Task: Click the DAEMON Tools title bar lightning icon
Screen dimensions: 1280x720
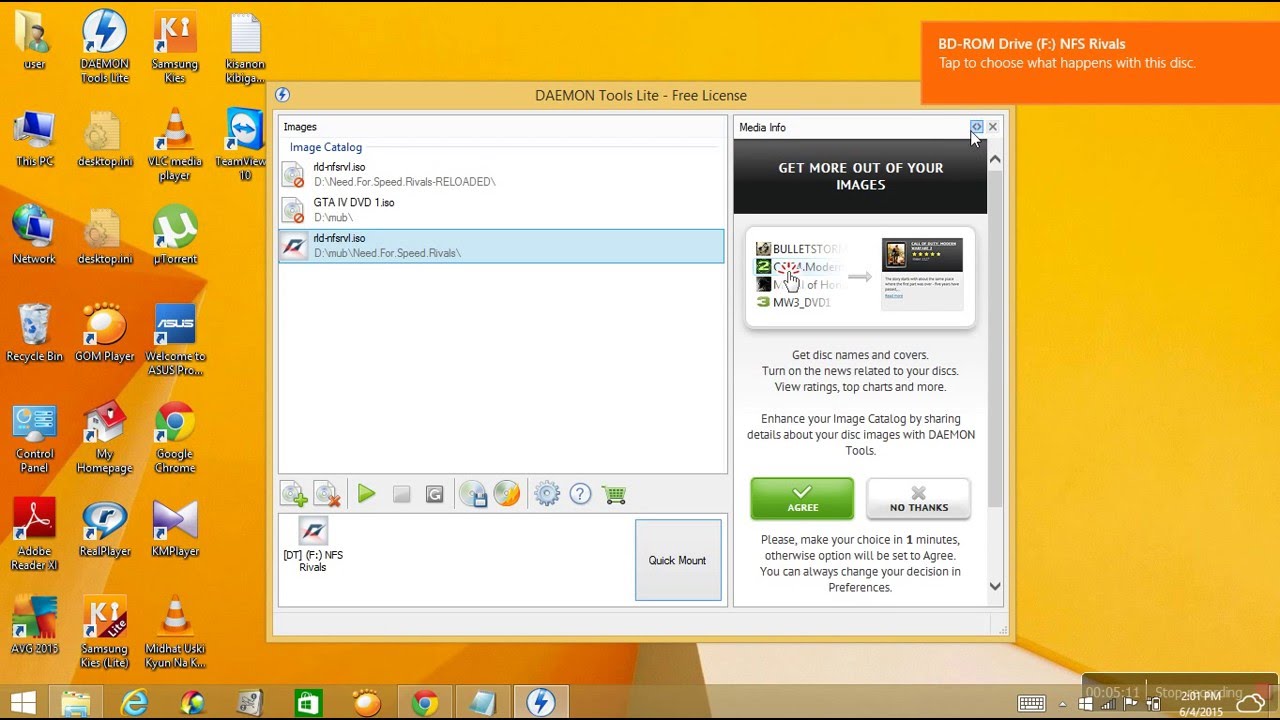Action: pyautogui.click(x=282, y=95)
